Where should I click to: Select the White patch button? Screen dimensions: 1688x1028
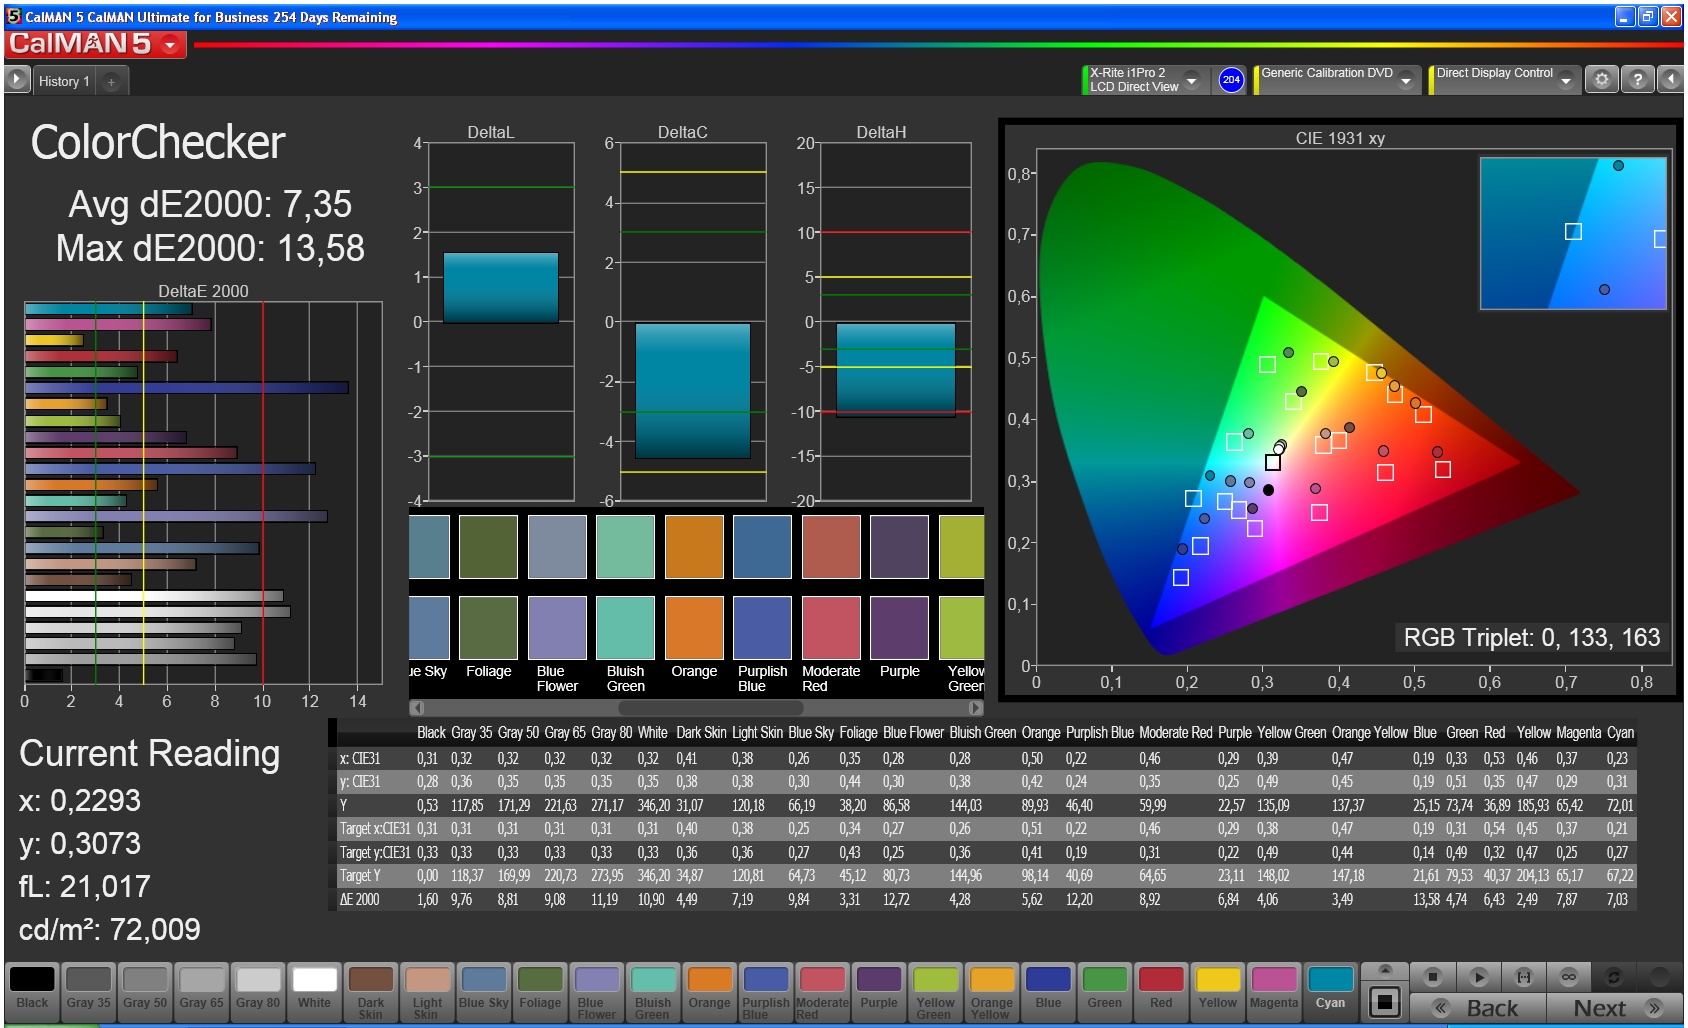[314, 992]
